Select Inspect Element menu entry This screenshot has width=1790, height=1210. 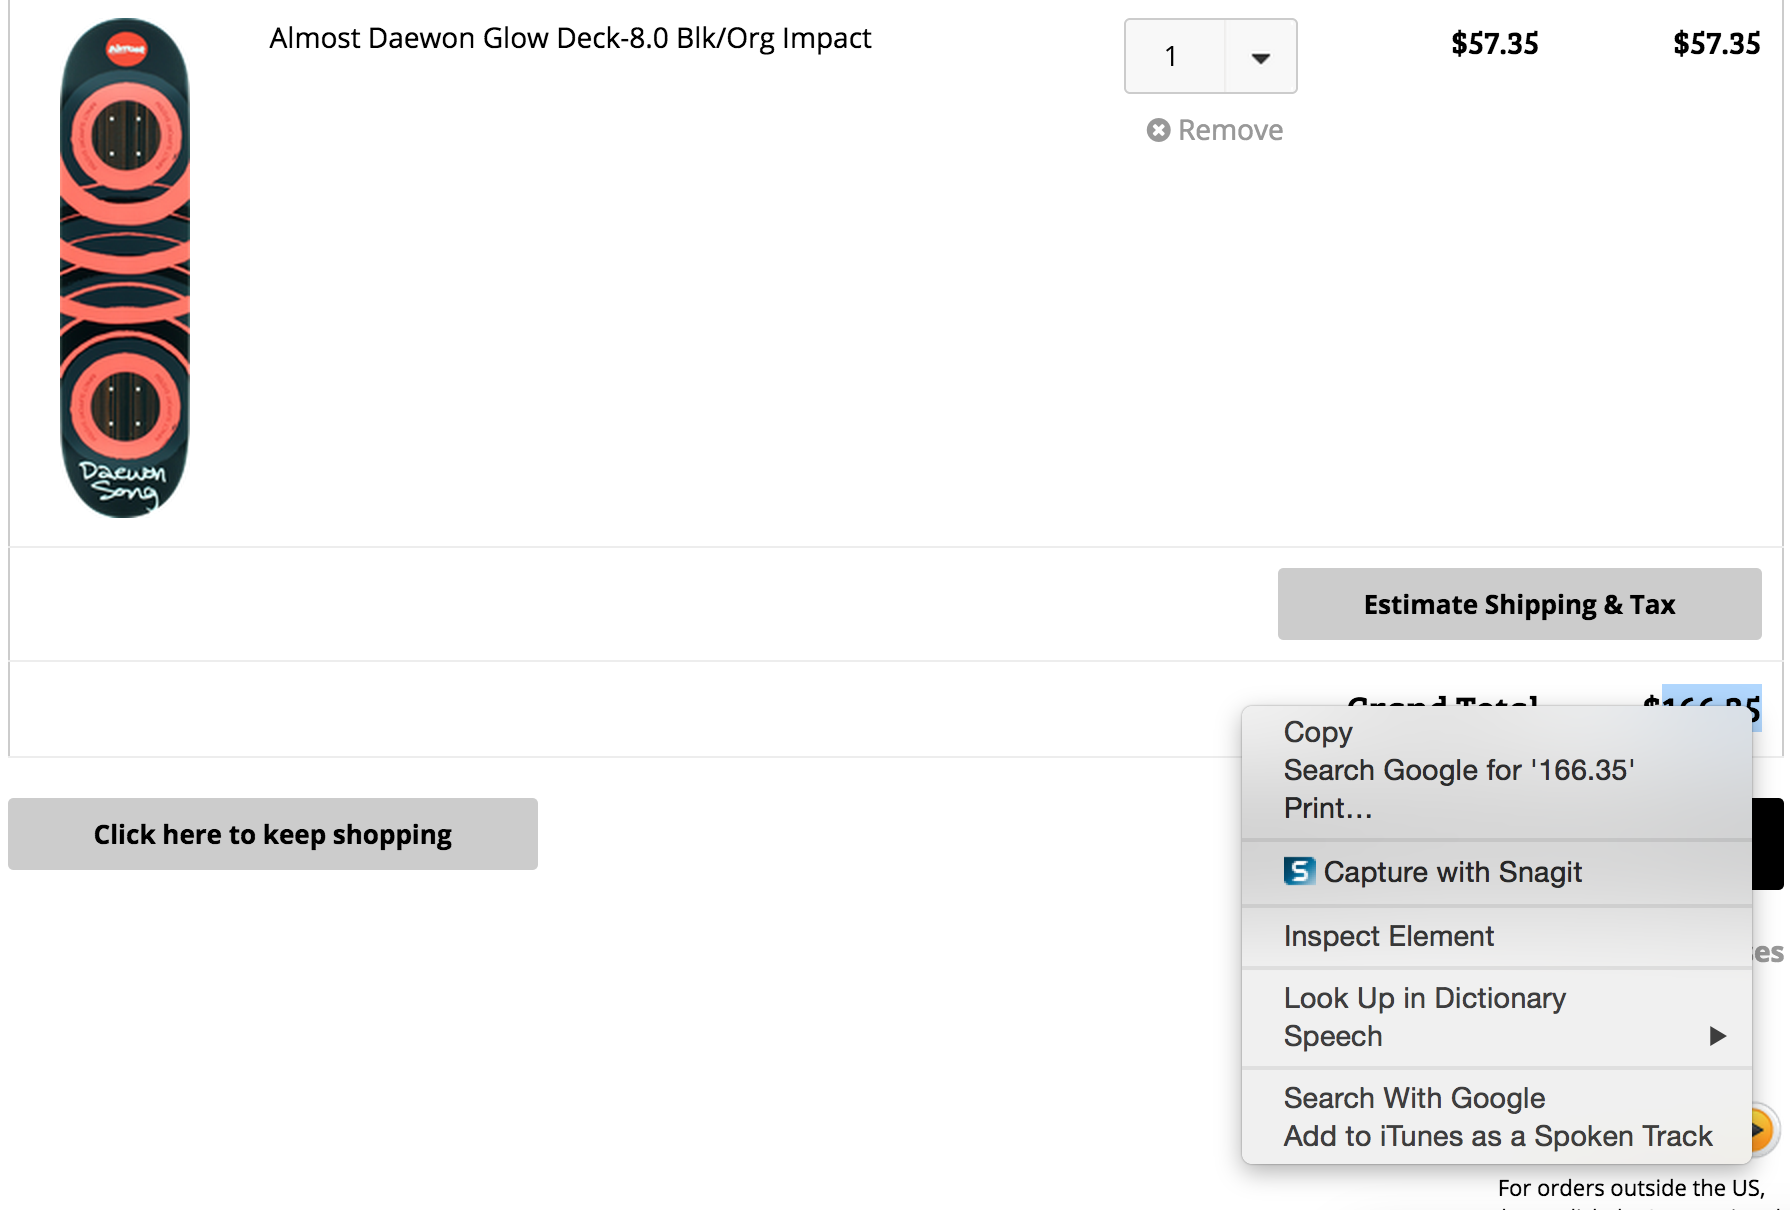1388,936
